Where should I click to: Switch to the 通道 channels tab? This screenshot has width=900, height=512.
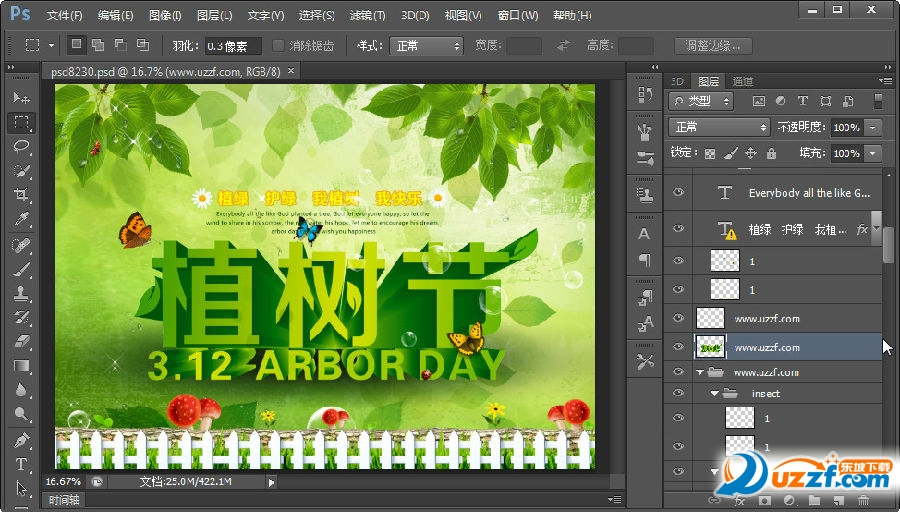(742, 81)
